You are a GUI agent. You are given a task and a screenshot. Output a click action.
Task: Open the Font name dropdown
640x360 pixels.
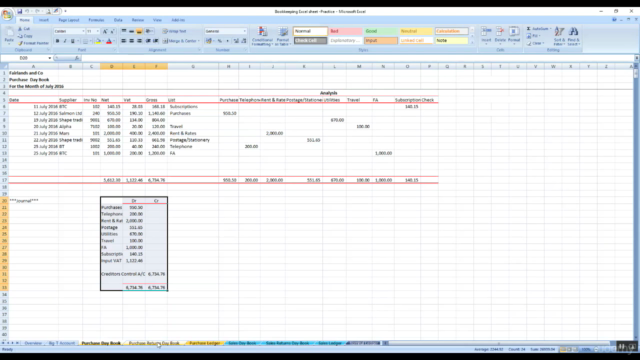click(x=83, y=31)
